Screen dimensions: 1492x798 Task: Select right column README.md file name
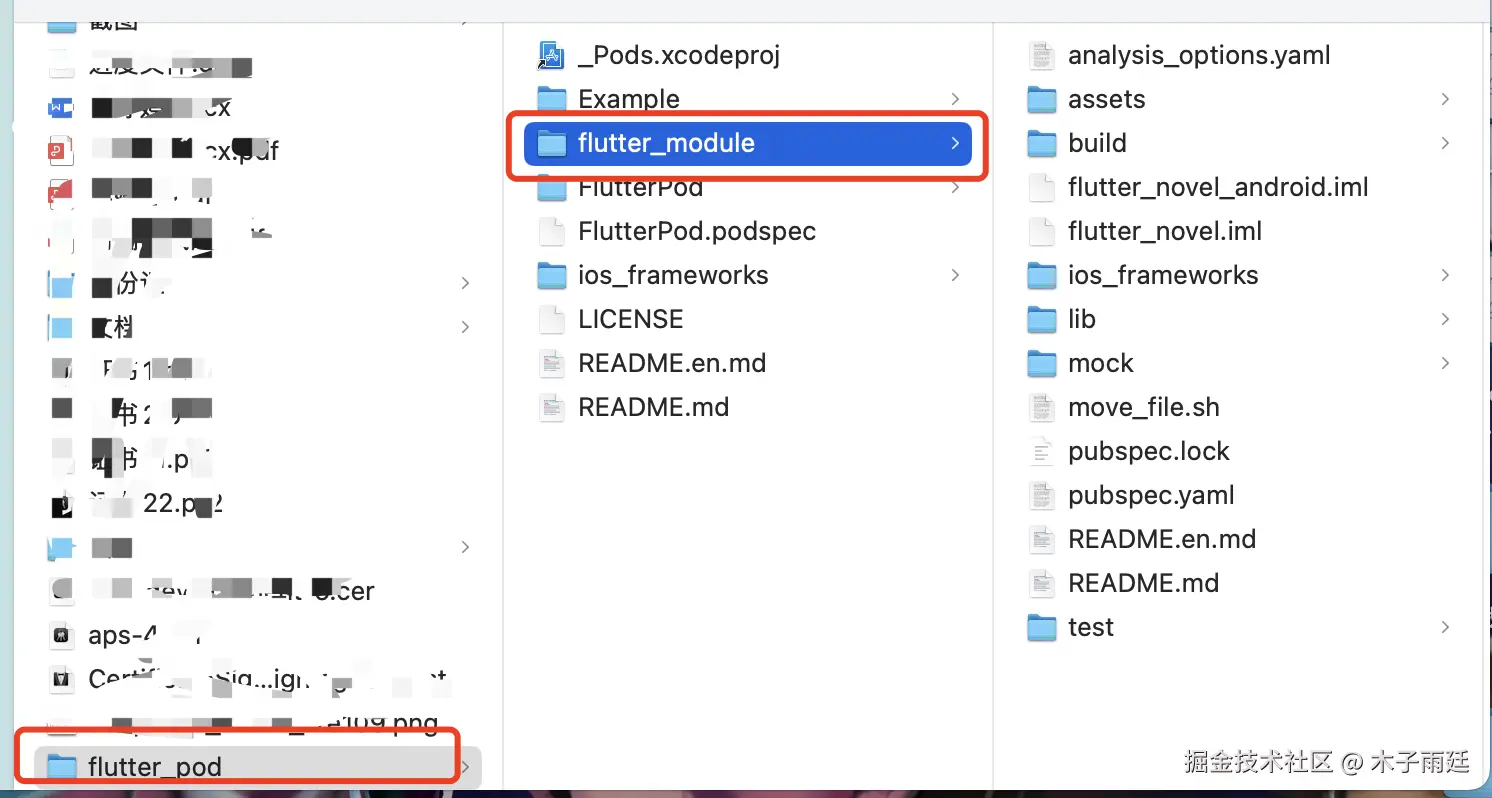tap(1144, 583)
